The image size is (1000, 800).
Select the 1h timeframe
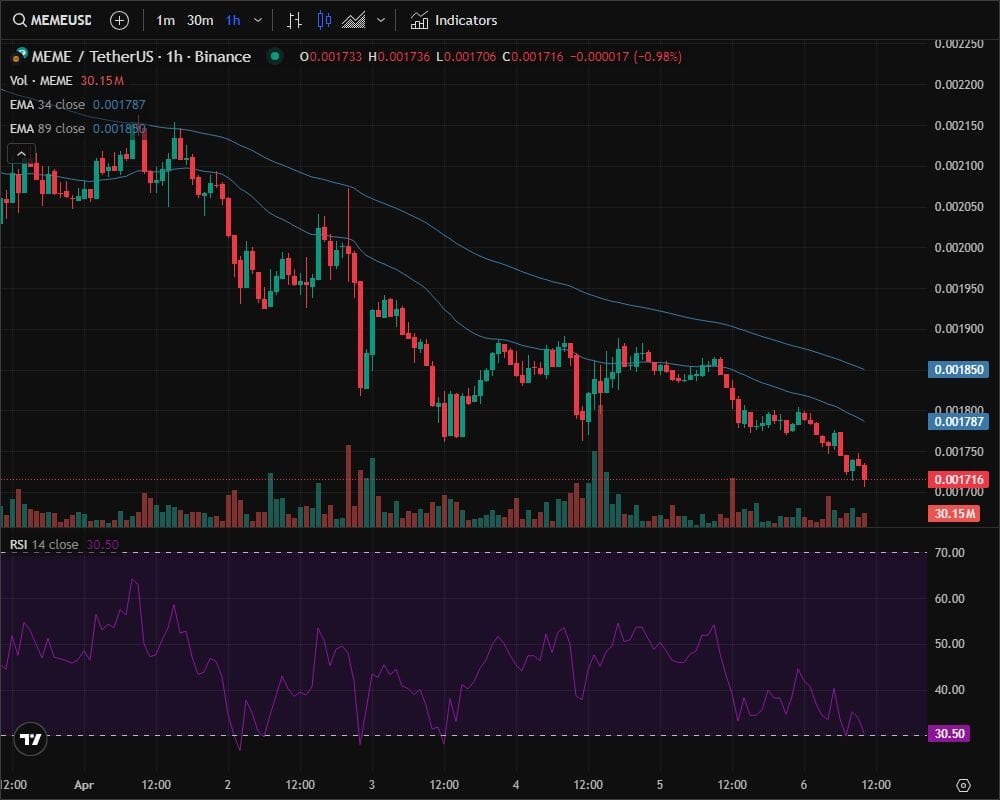(x=233, y=20)
